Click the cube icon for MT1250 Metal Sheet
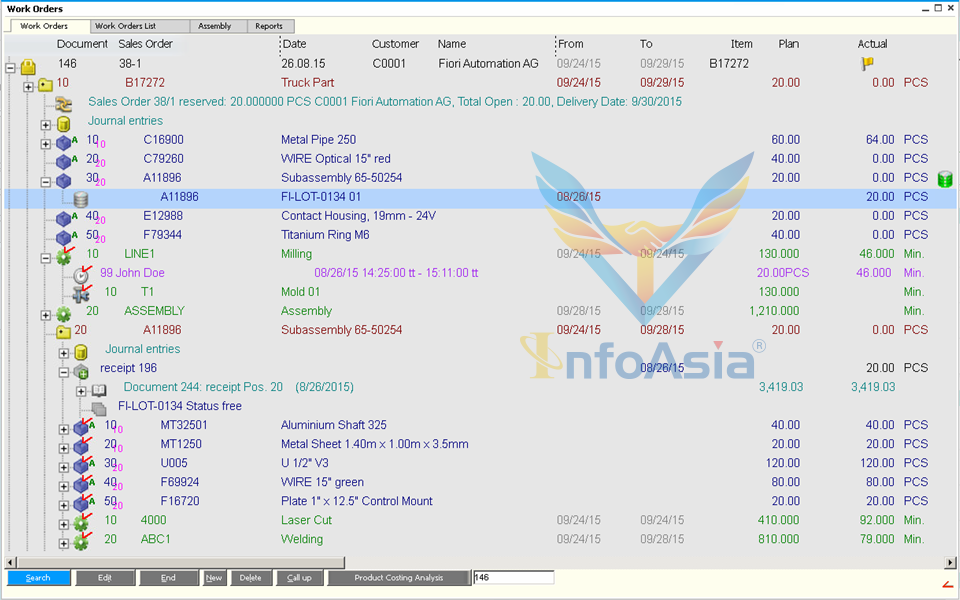 (x=81, y=447)
